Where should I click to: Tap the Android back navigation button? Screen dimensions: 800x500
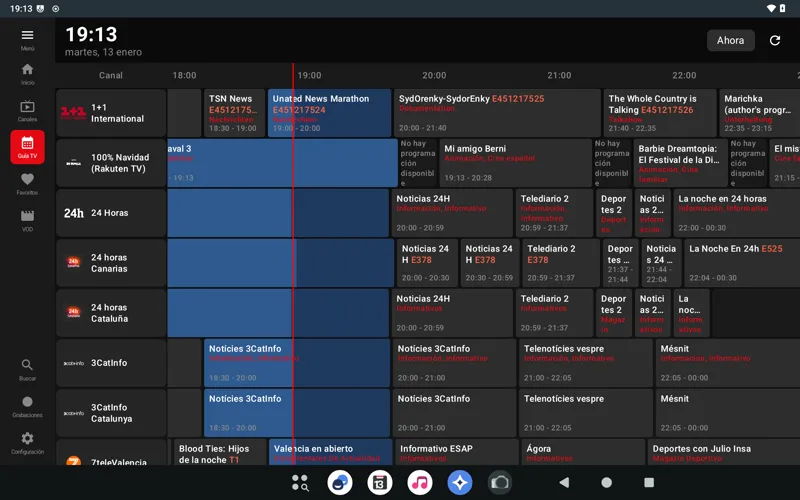pyautogui.click(x=564, y=482)
